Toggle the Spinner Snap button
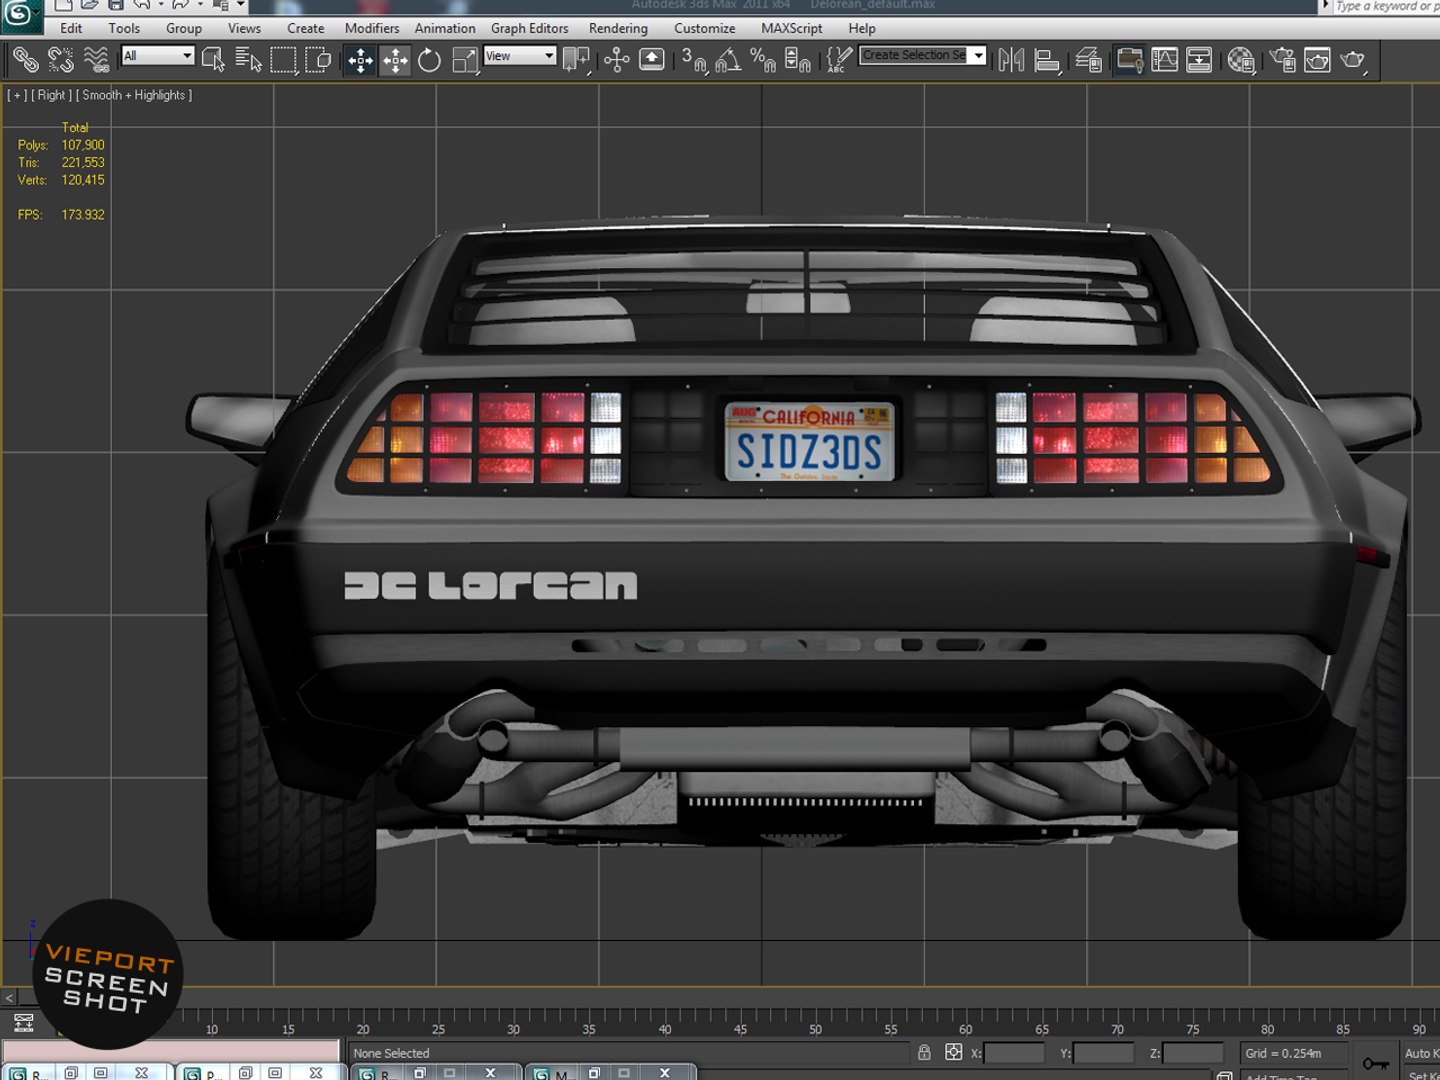The image size is (1440, 1080). [798, 60]
